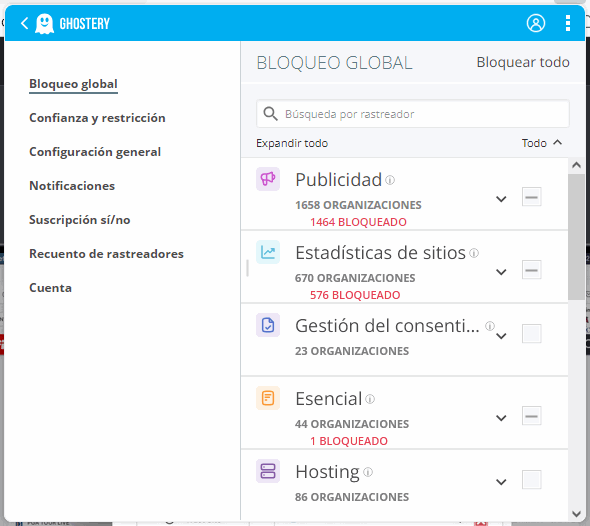
Task: Click info icon next to Esencial
Action: (x=370, y=399)
